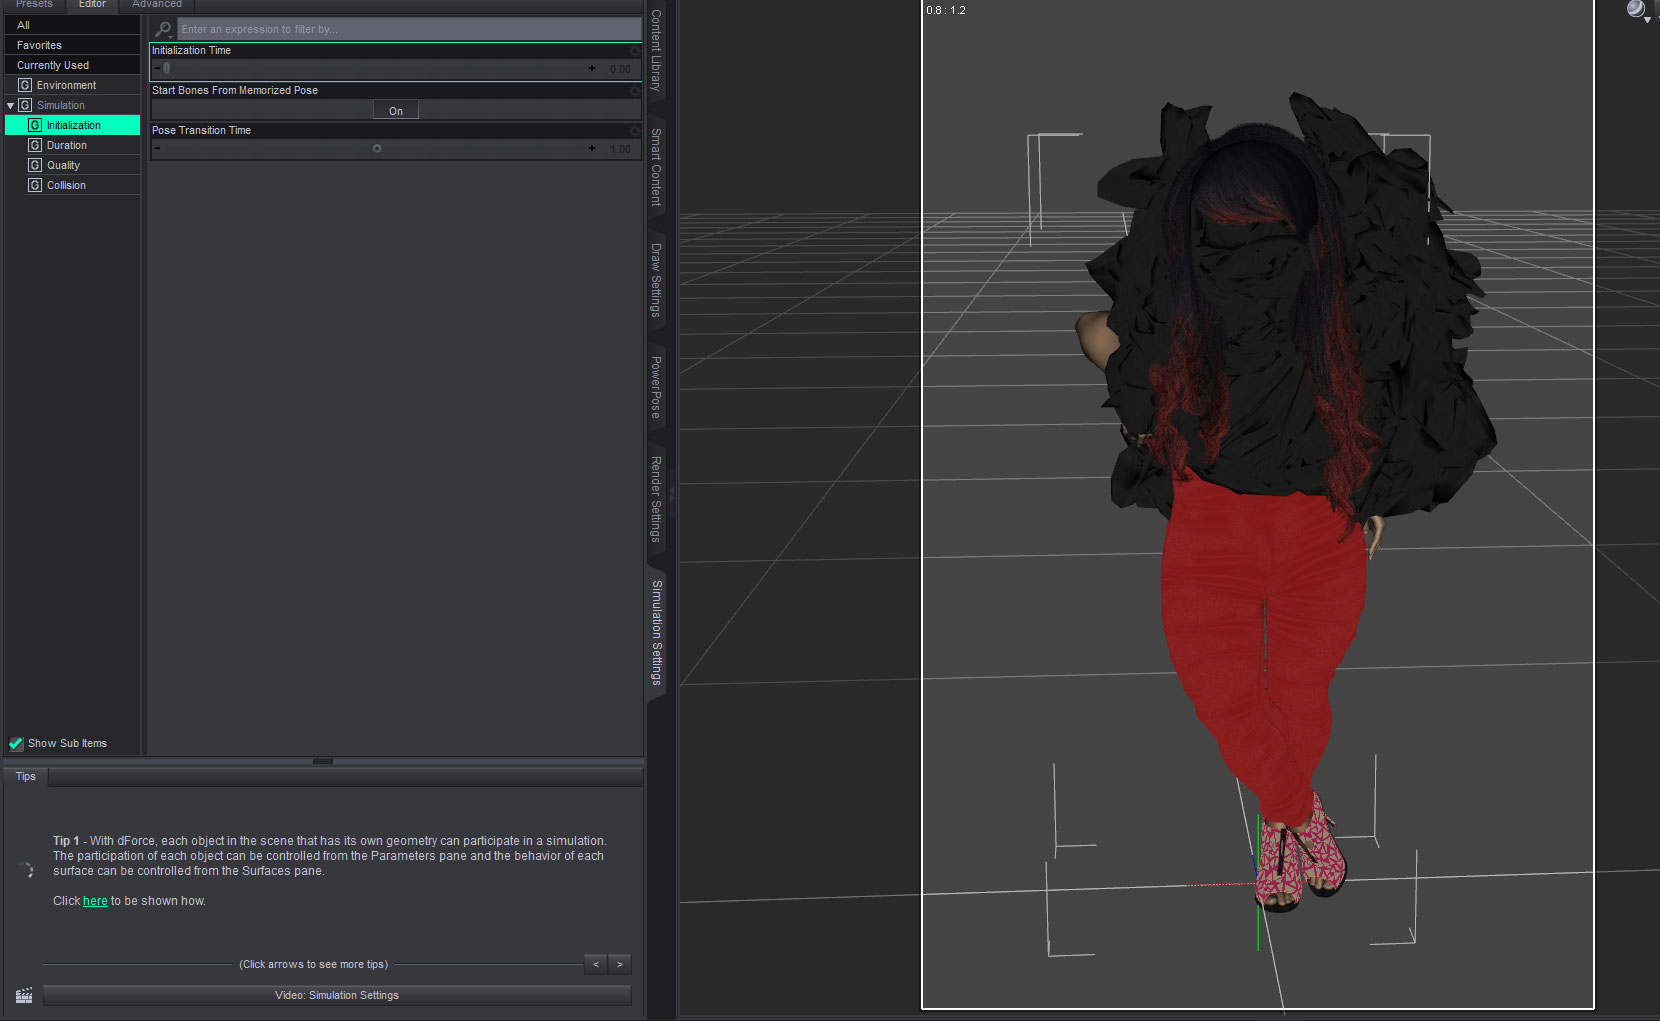
Task: Collapse the Simulation tree group
Action: (x=10, y=105)
